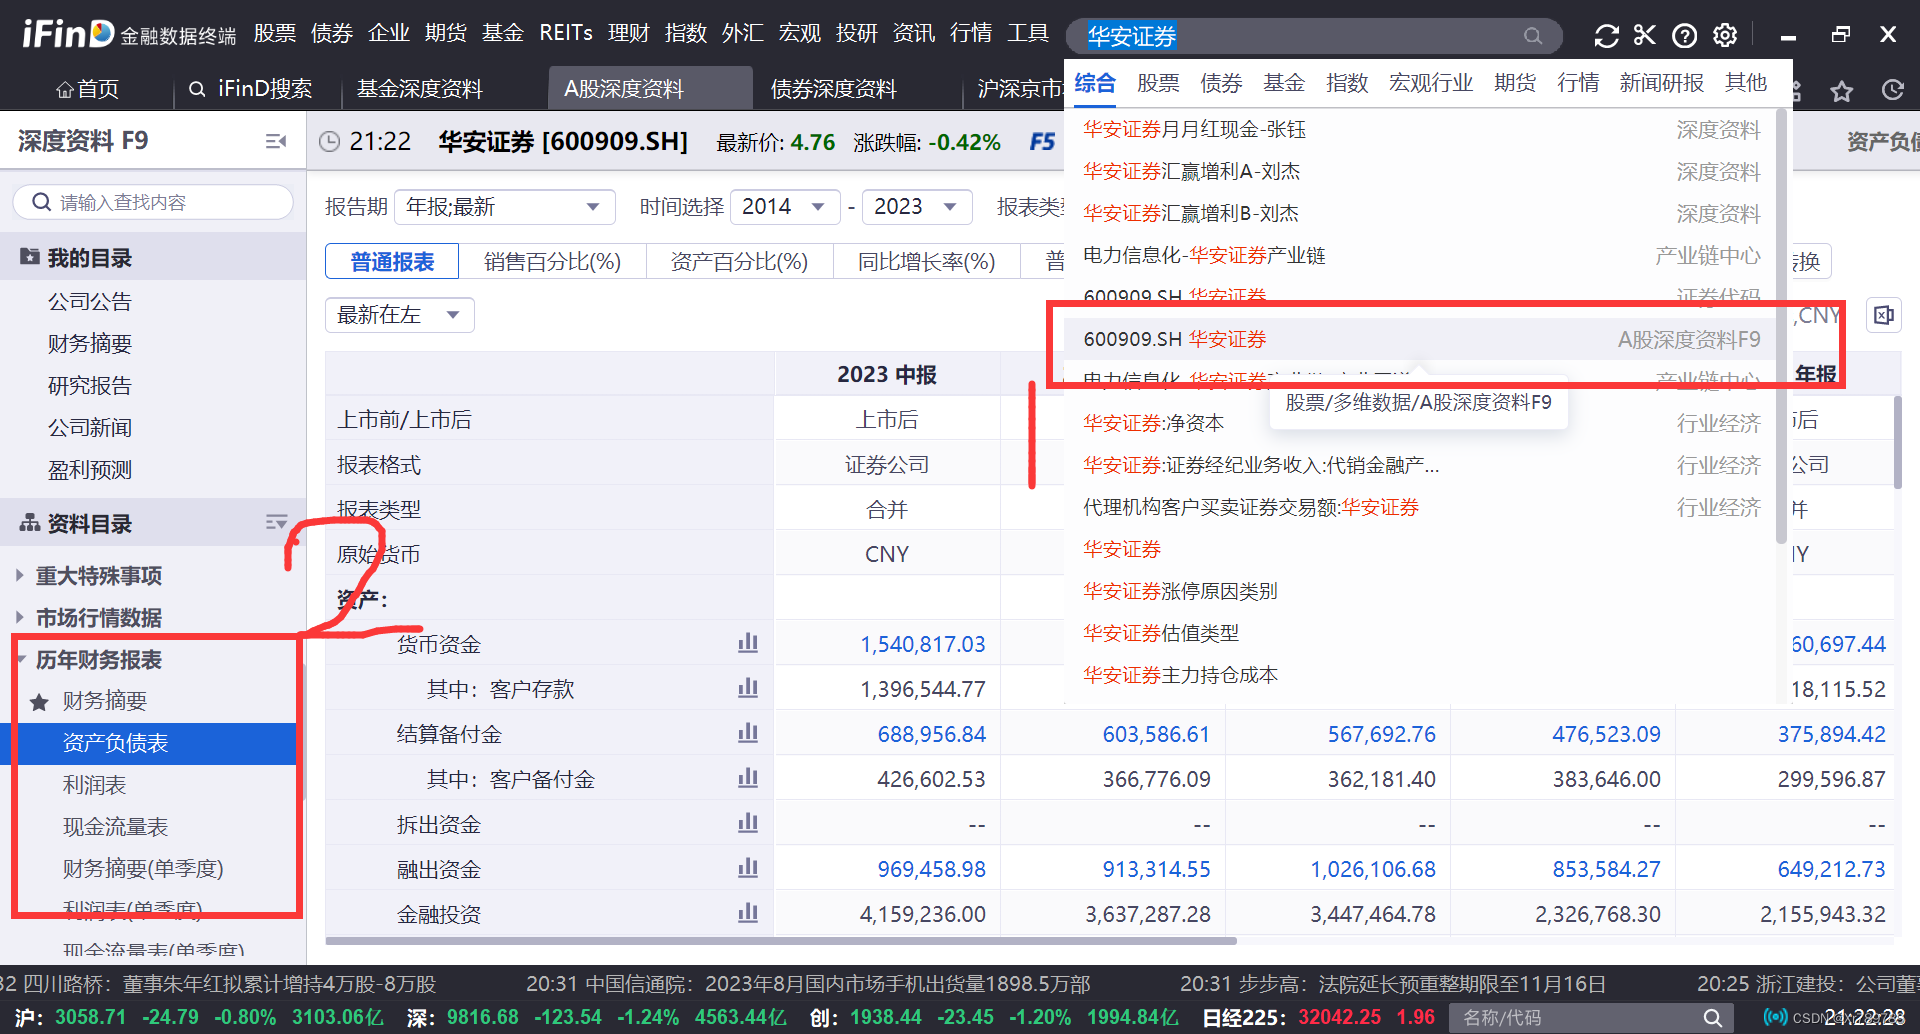Switch to 基金深度资料 tab

coord(420,89)
